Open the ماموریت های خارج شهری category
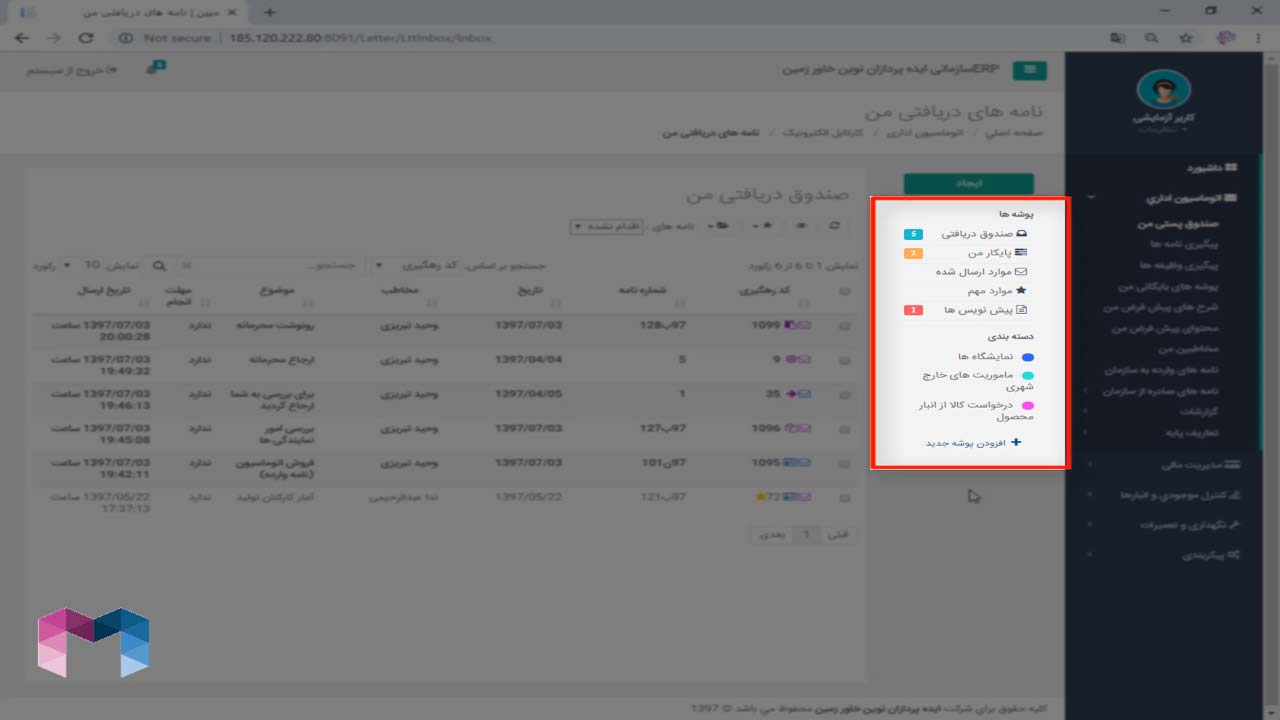This screenshot has height=720, width=1280. coord(978,381)
